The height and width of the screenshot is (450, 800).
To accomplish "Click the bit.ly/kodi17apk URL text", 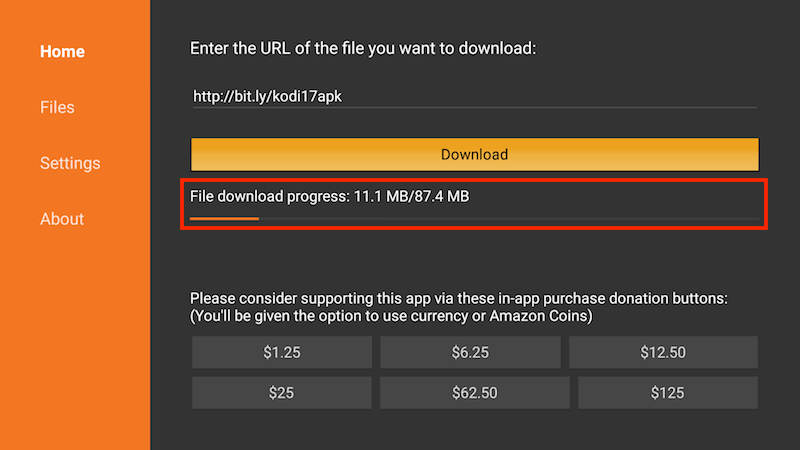I will (x=267, y=96).
